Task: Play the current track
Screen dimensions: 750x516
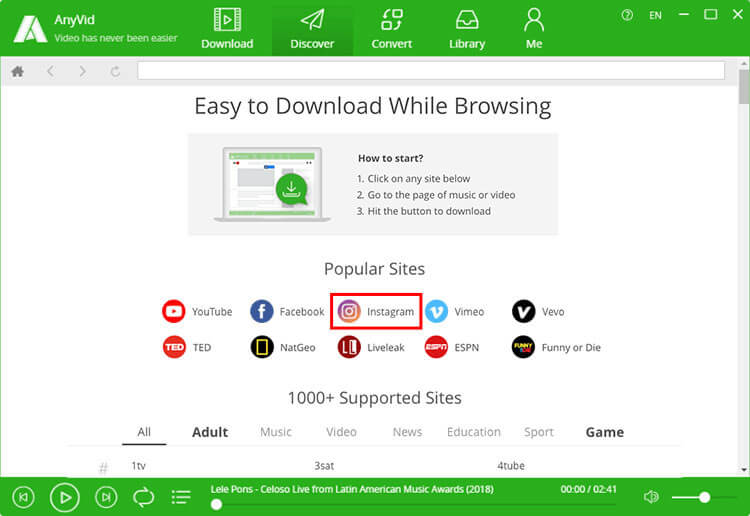Action: (65, 497)
